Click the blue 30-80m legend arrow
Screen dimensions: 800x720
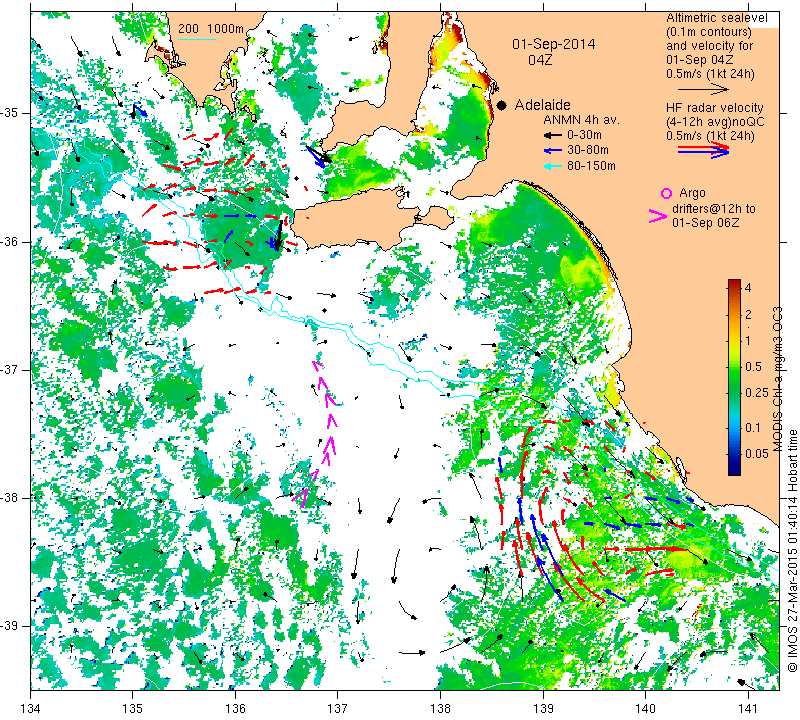coord(553,151)
